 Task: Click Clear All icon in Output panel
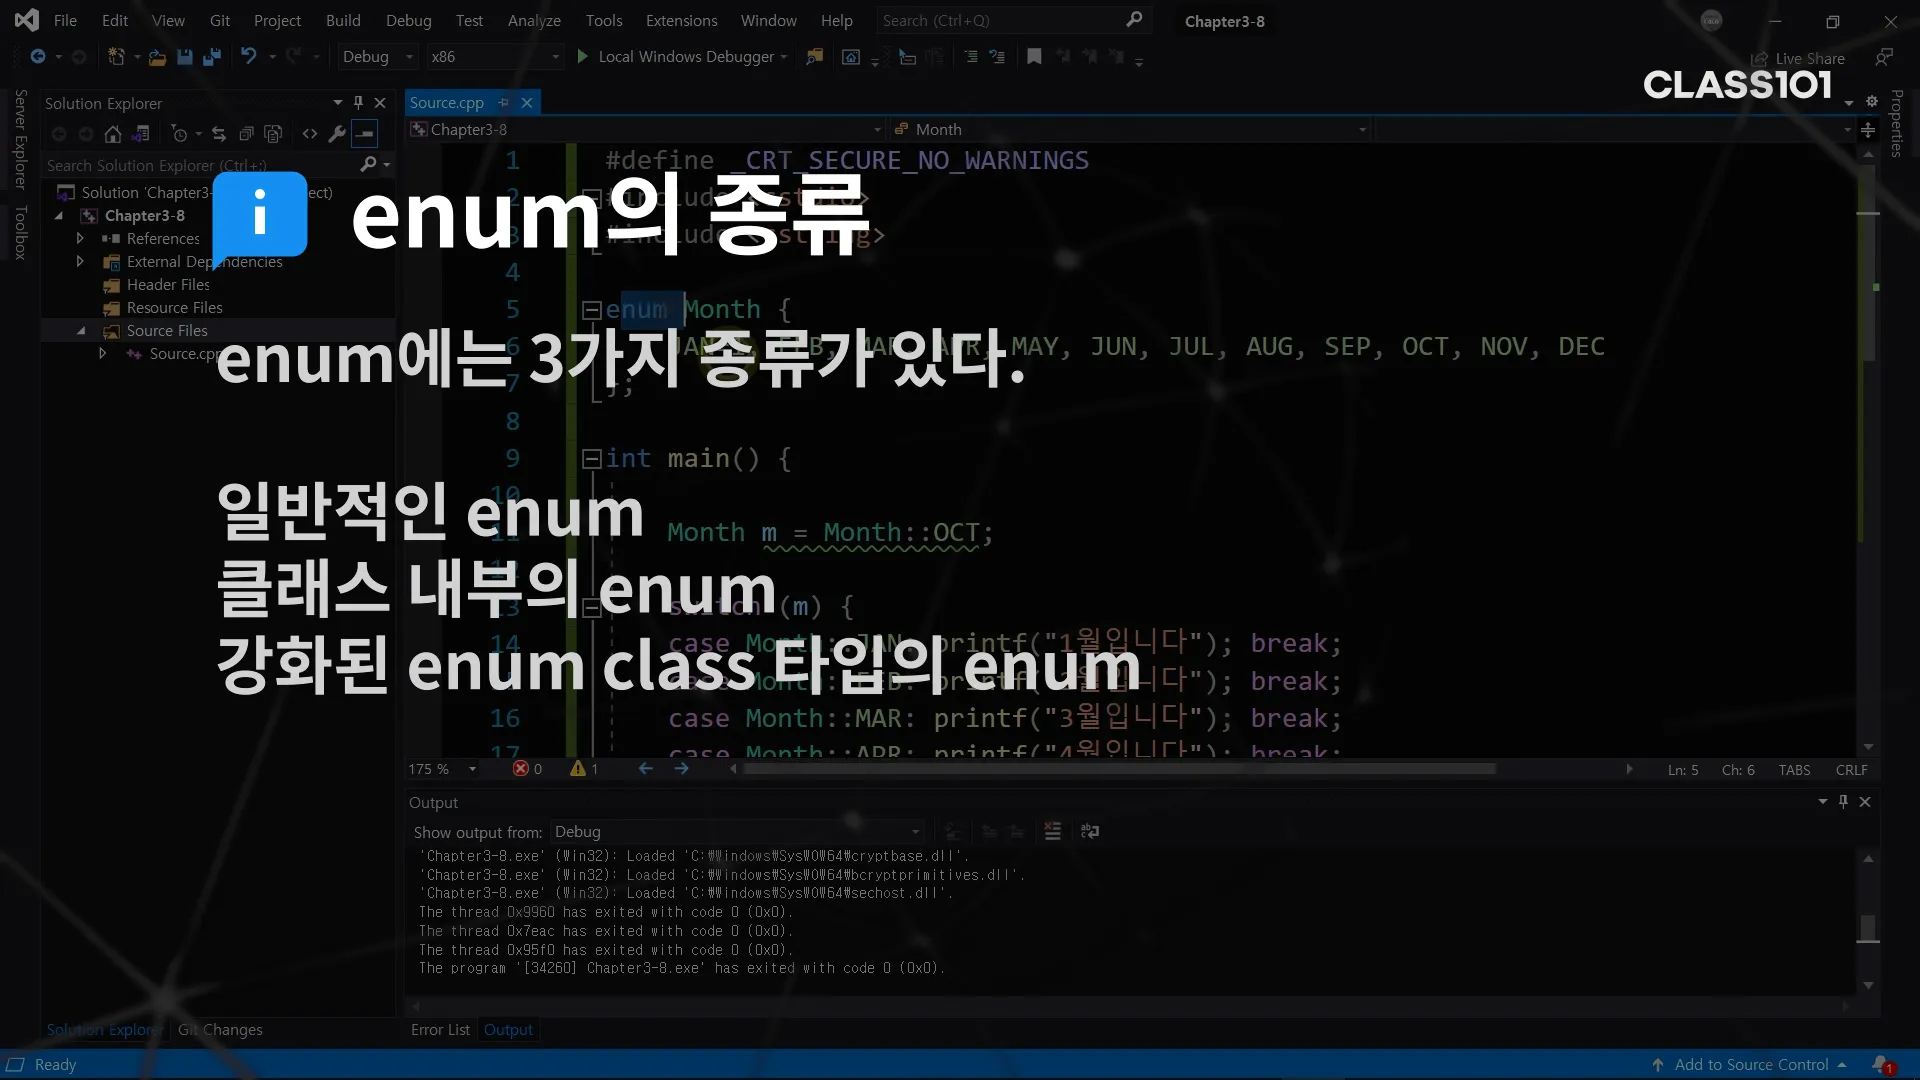point(1052,831)
